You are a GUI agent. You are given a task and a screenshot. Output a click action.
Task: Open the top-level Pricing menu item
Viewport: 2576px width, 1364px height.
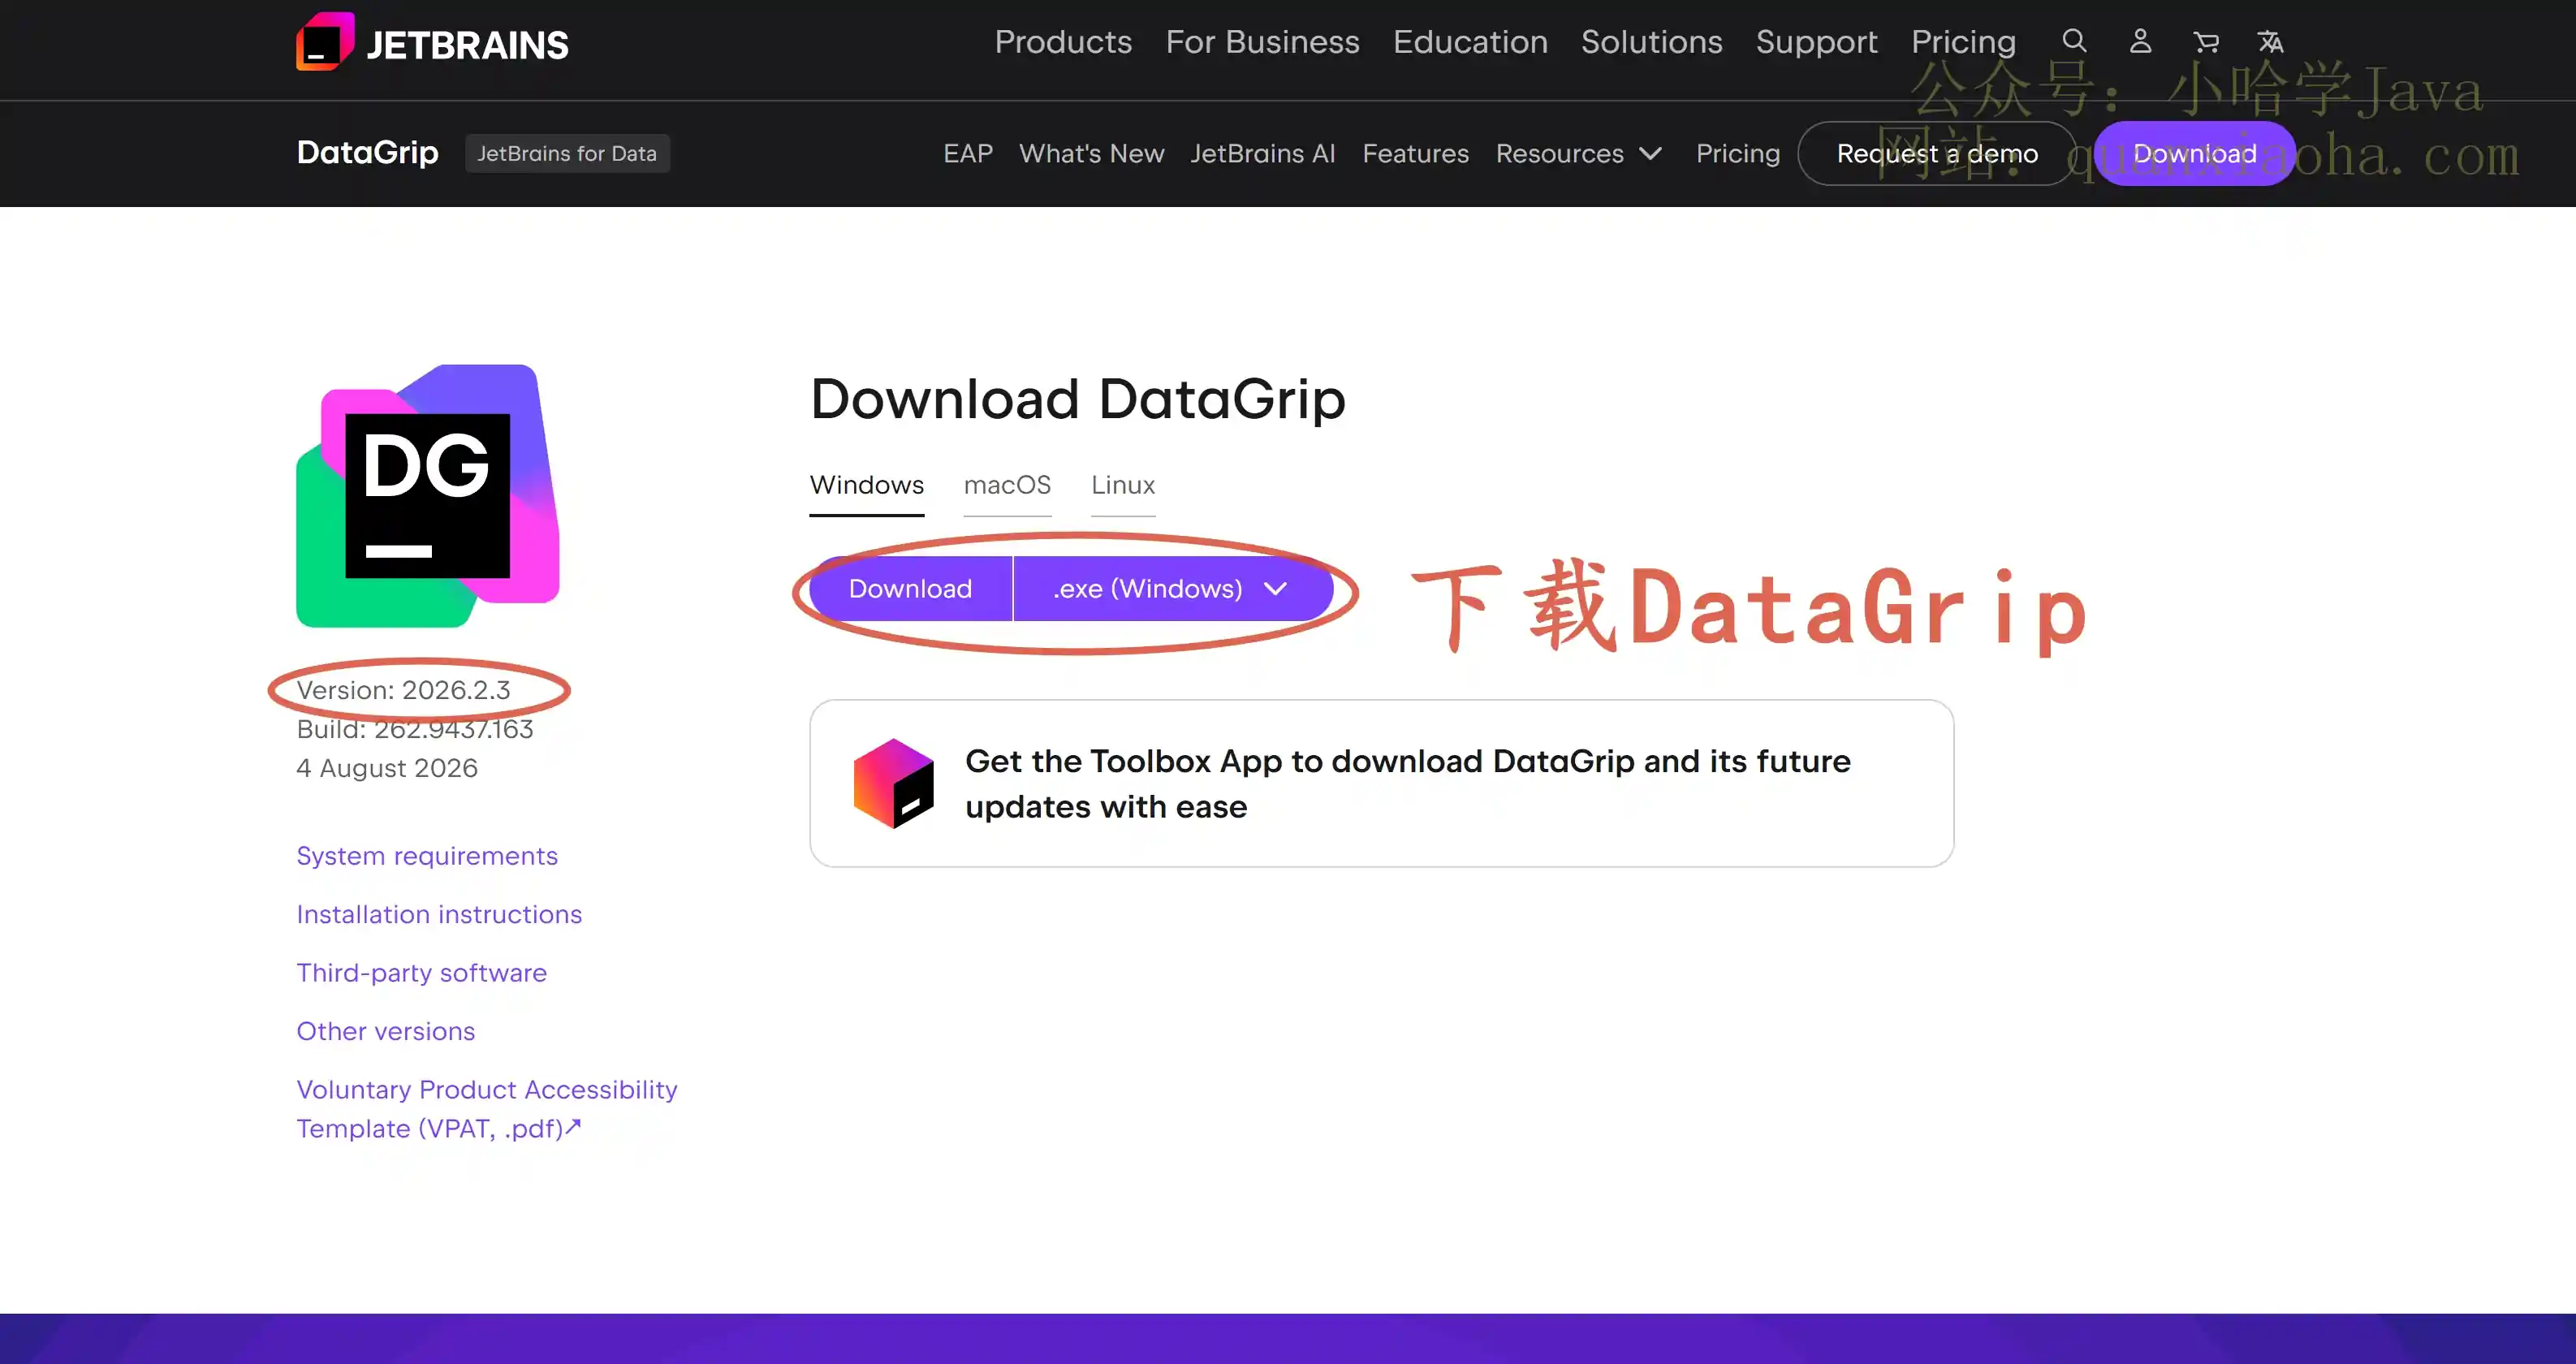1963,42
